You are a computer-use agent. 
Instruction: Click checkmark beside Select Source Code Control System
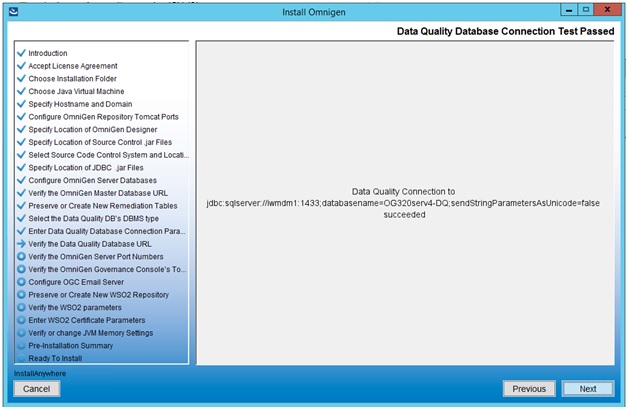(x=22, y=155)
